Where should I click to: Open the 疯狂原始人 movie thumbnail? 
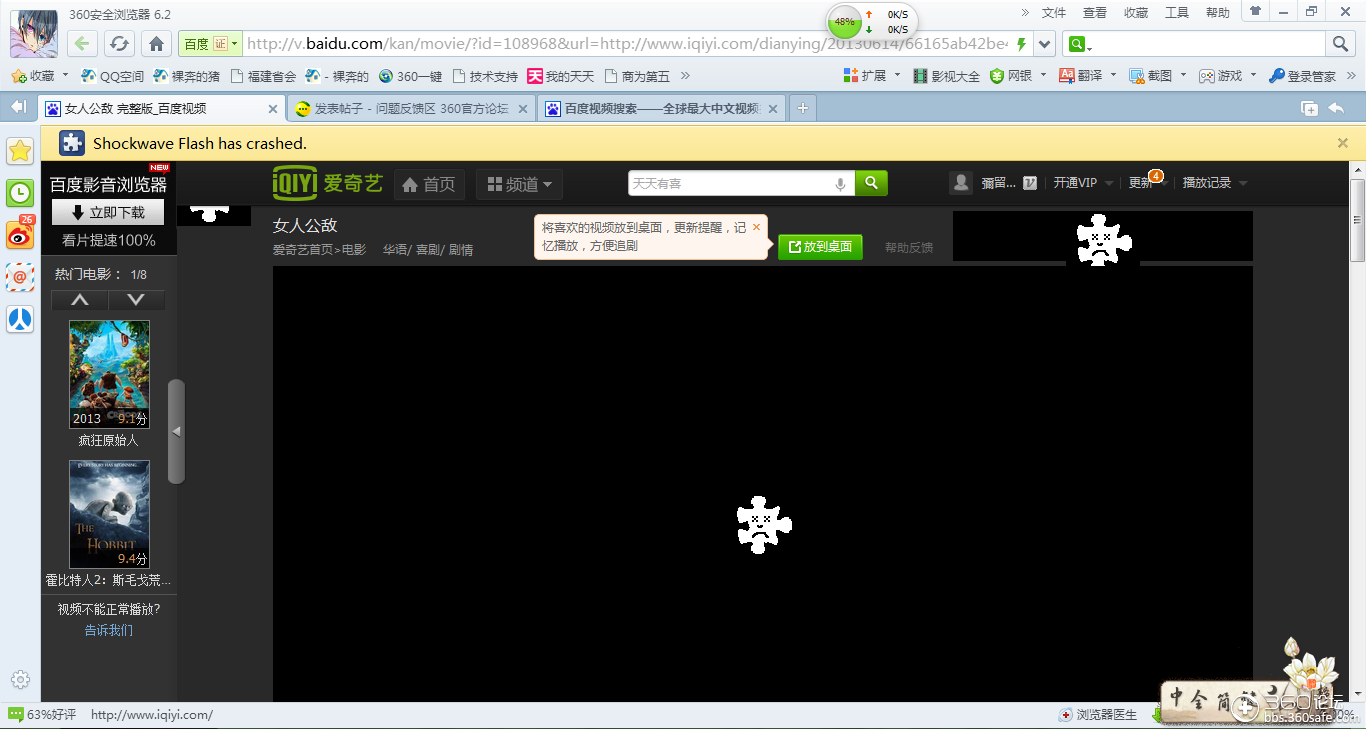point(109,374)
